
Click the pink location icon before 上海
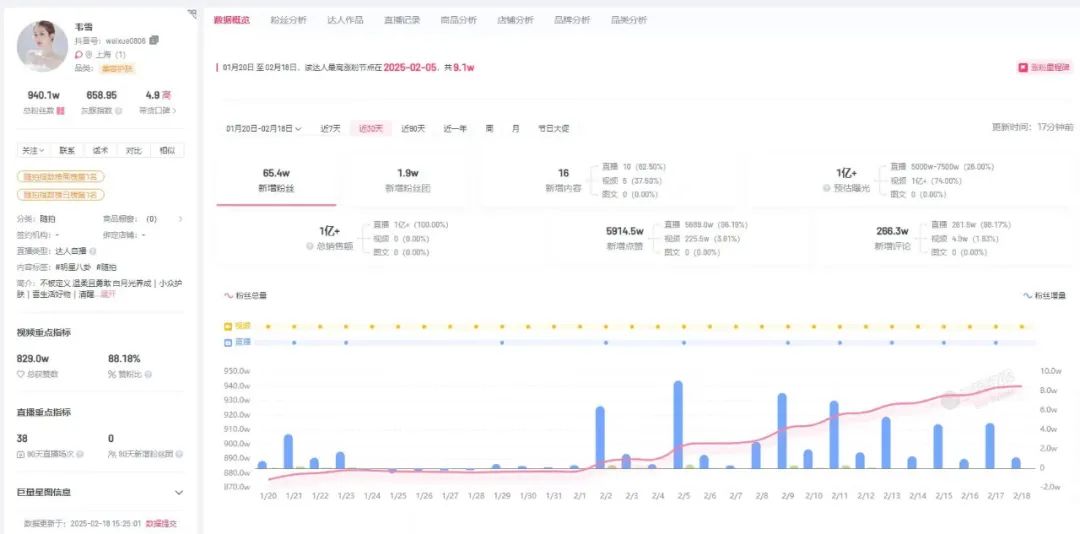click(x=79, y=54)
